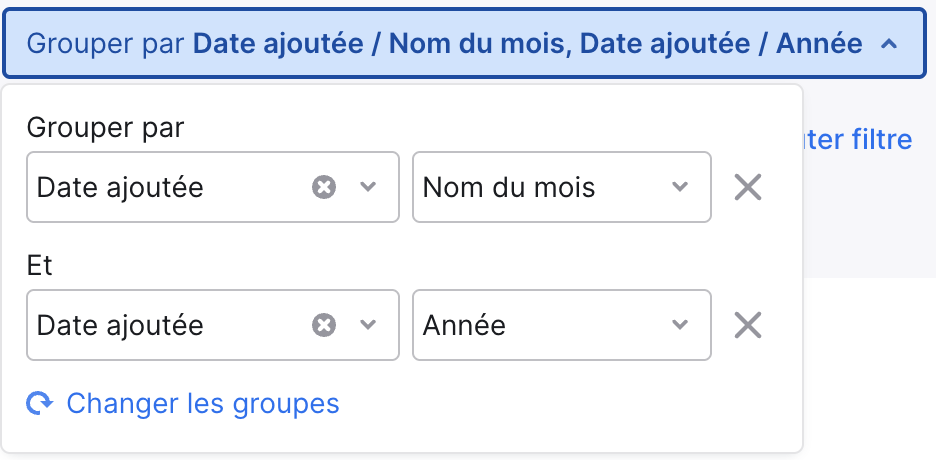Click the bold Date ajoutée / Année header text
This screenshot has height=460, width=936.
pyautogui.click(x=721, y=44)
